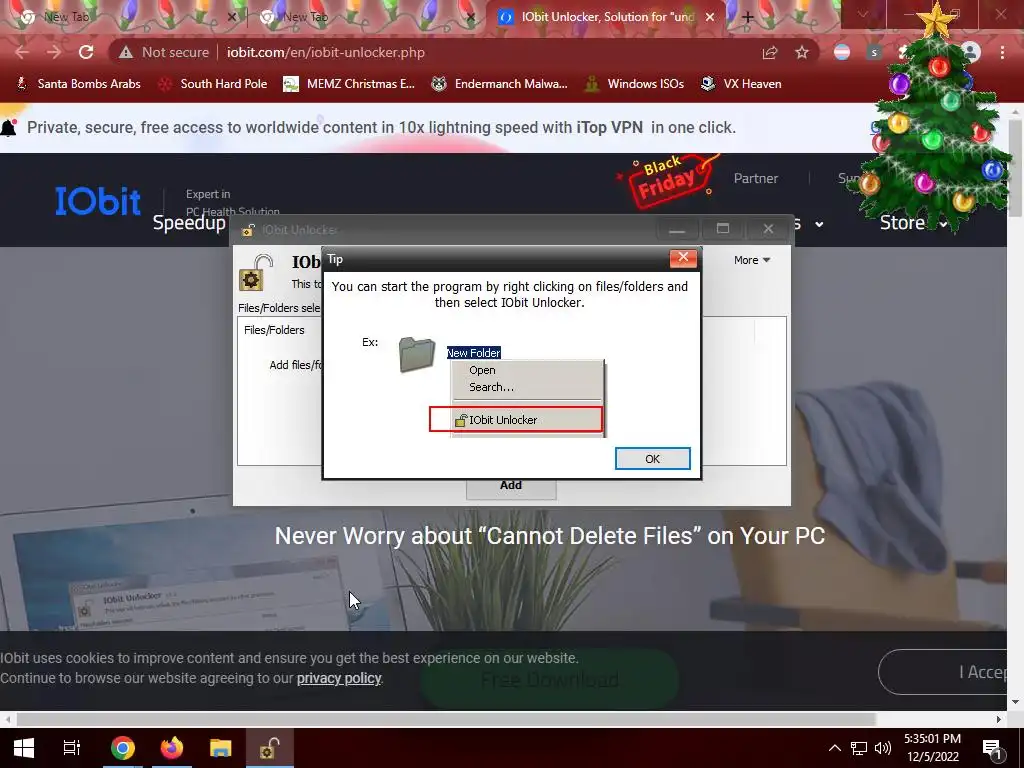
Task: Open the Endermanch Malware bookmark
Action: click(500, 84)
